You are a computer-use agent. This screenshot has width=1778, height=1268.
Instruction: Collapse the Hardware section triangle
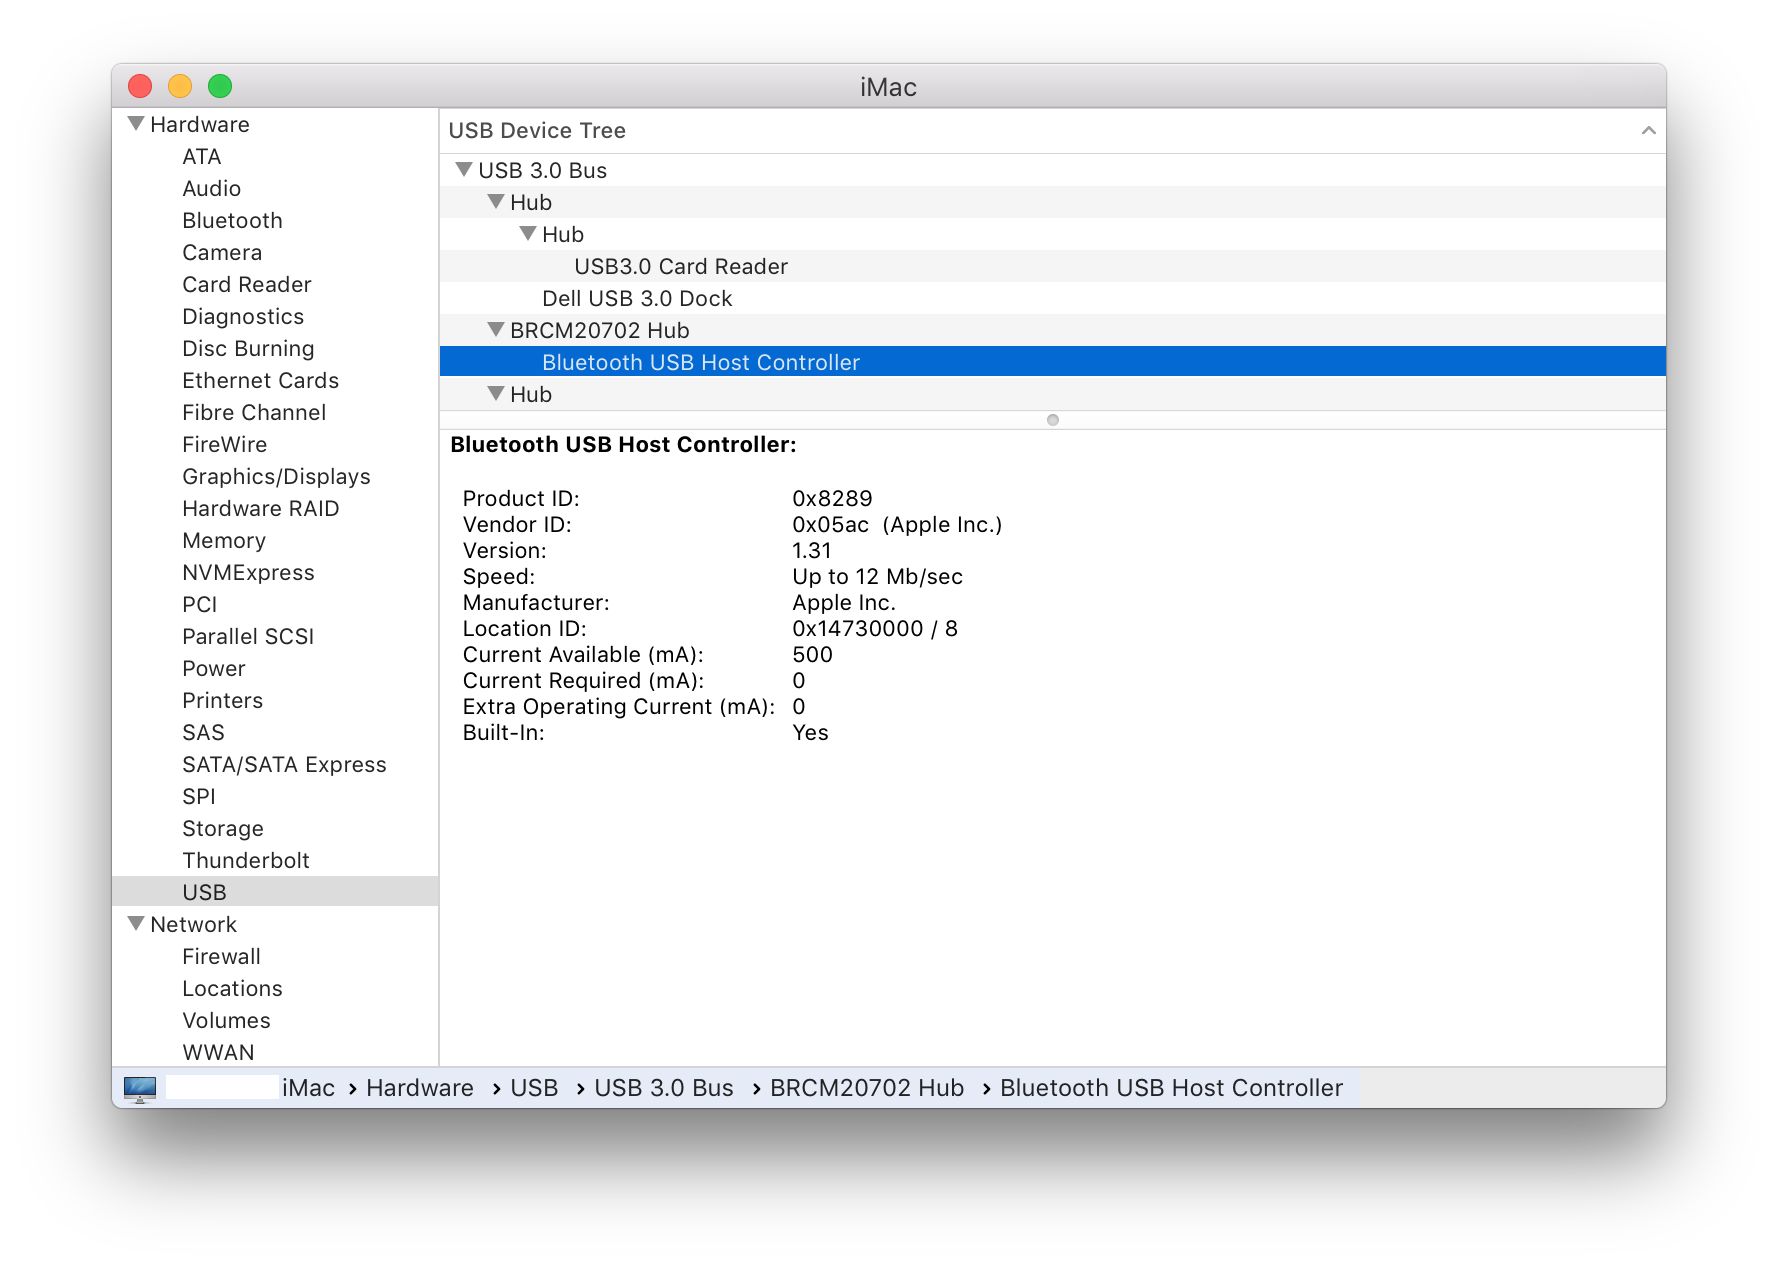[136, 124]
